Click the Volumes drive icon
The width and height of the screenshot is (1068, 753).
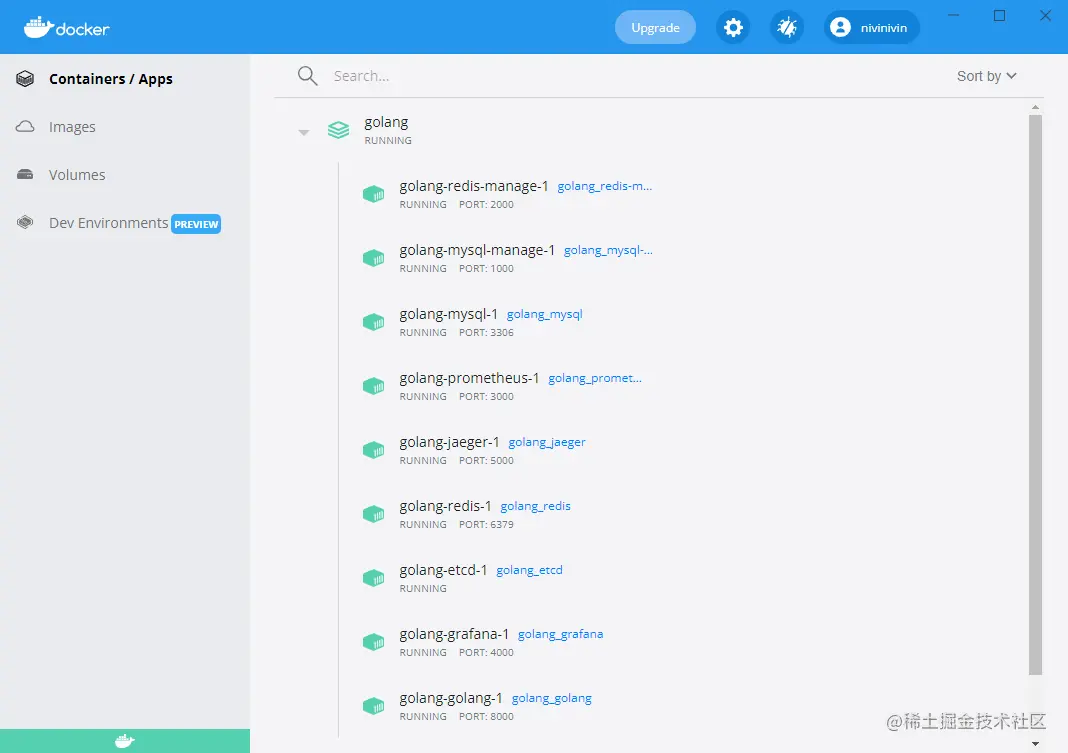(25, 174)
